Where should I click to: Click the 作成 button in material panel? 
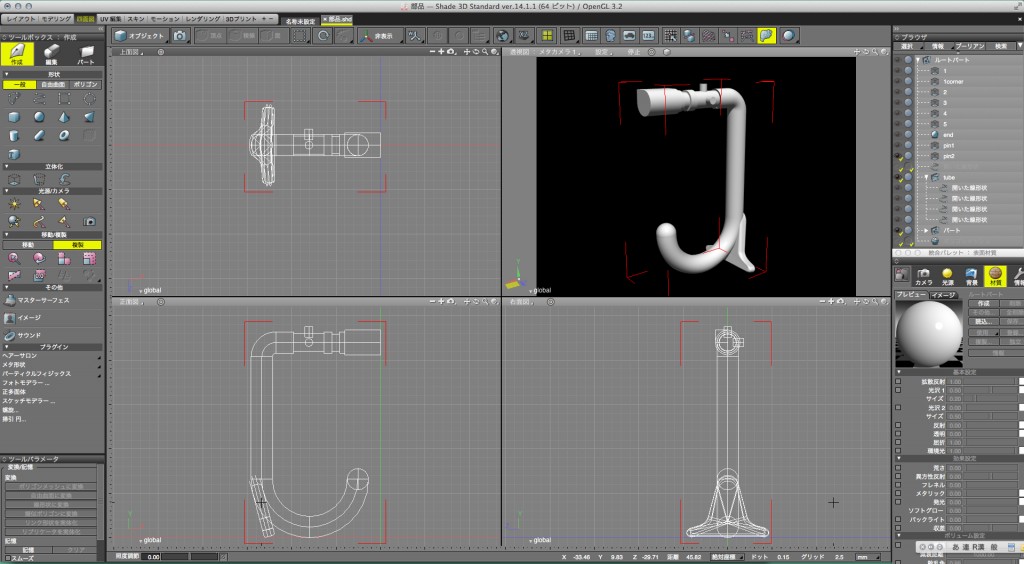[x=984, y=304]
